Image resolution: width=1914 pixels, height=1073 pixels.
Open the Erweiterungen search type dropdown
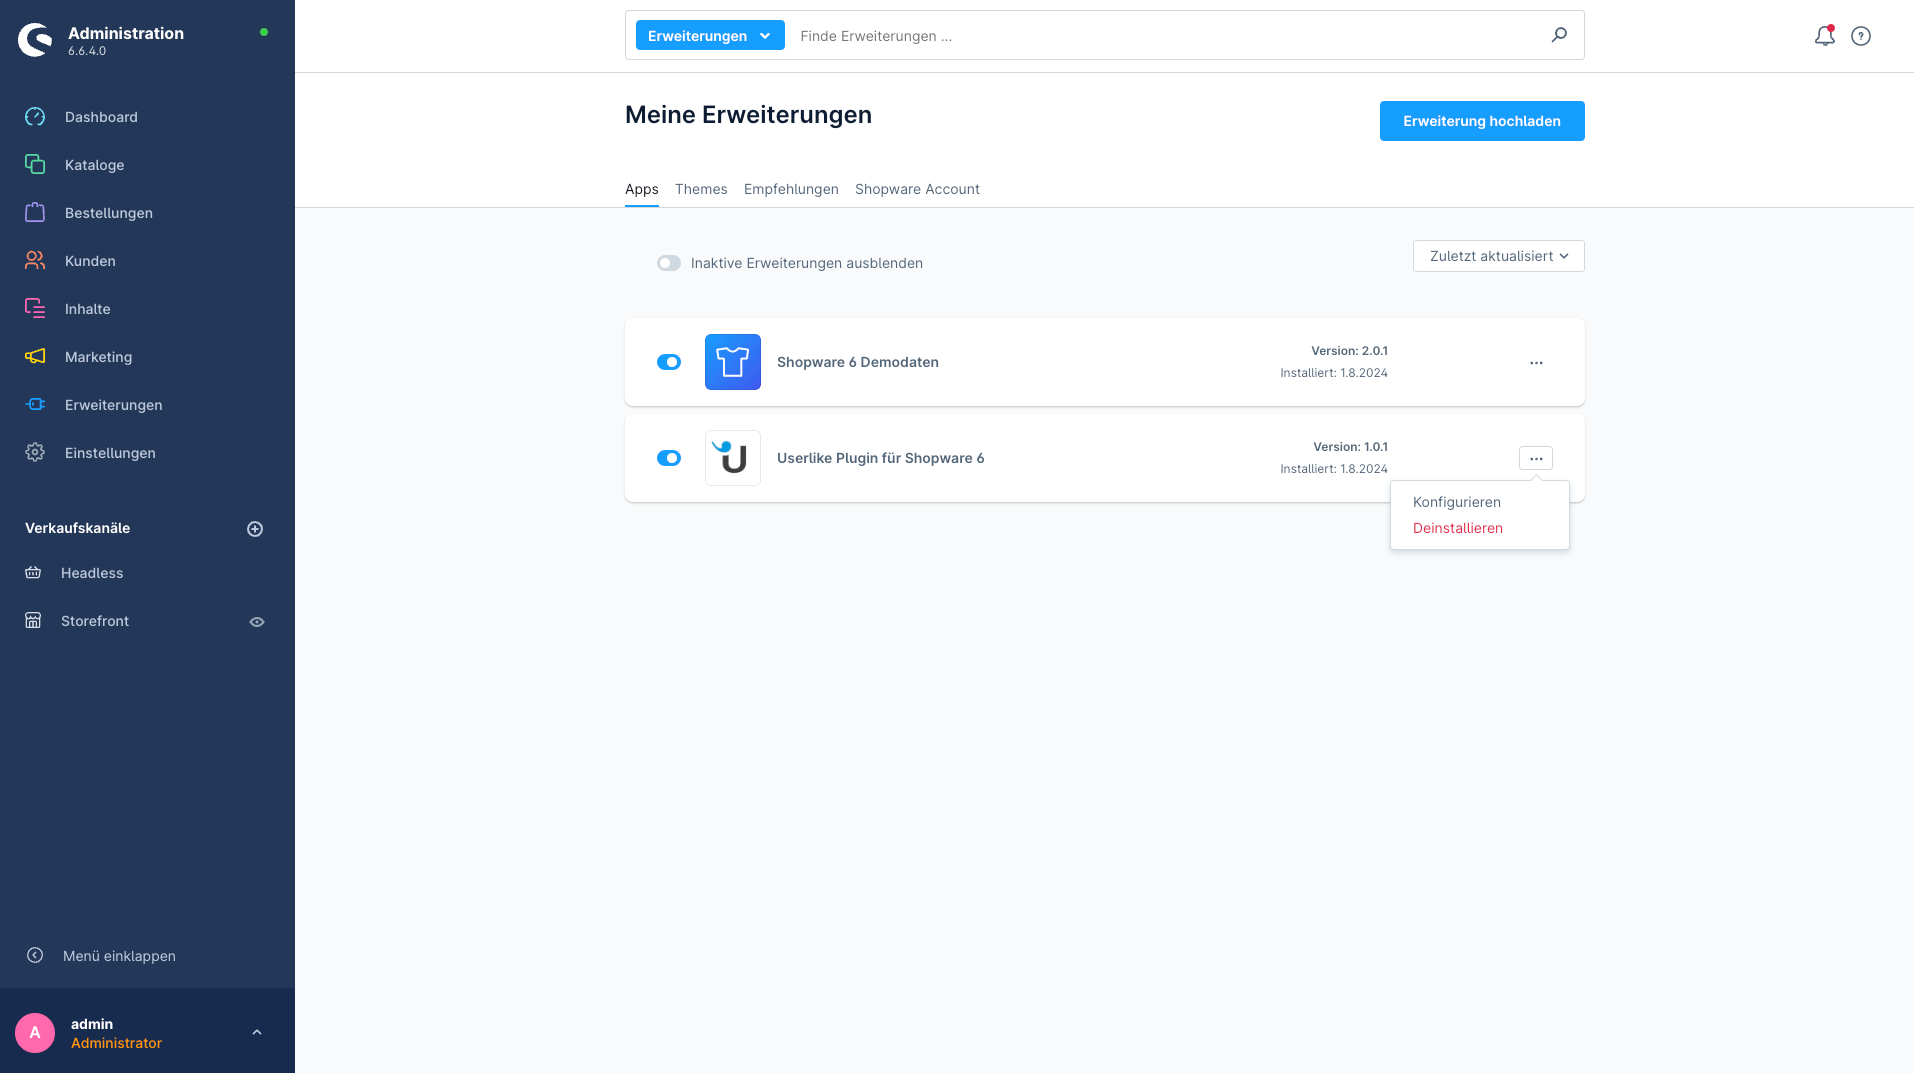tap(710, 35)
